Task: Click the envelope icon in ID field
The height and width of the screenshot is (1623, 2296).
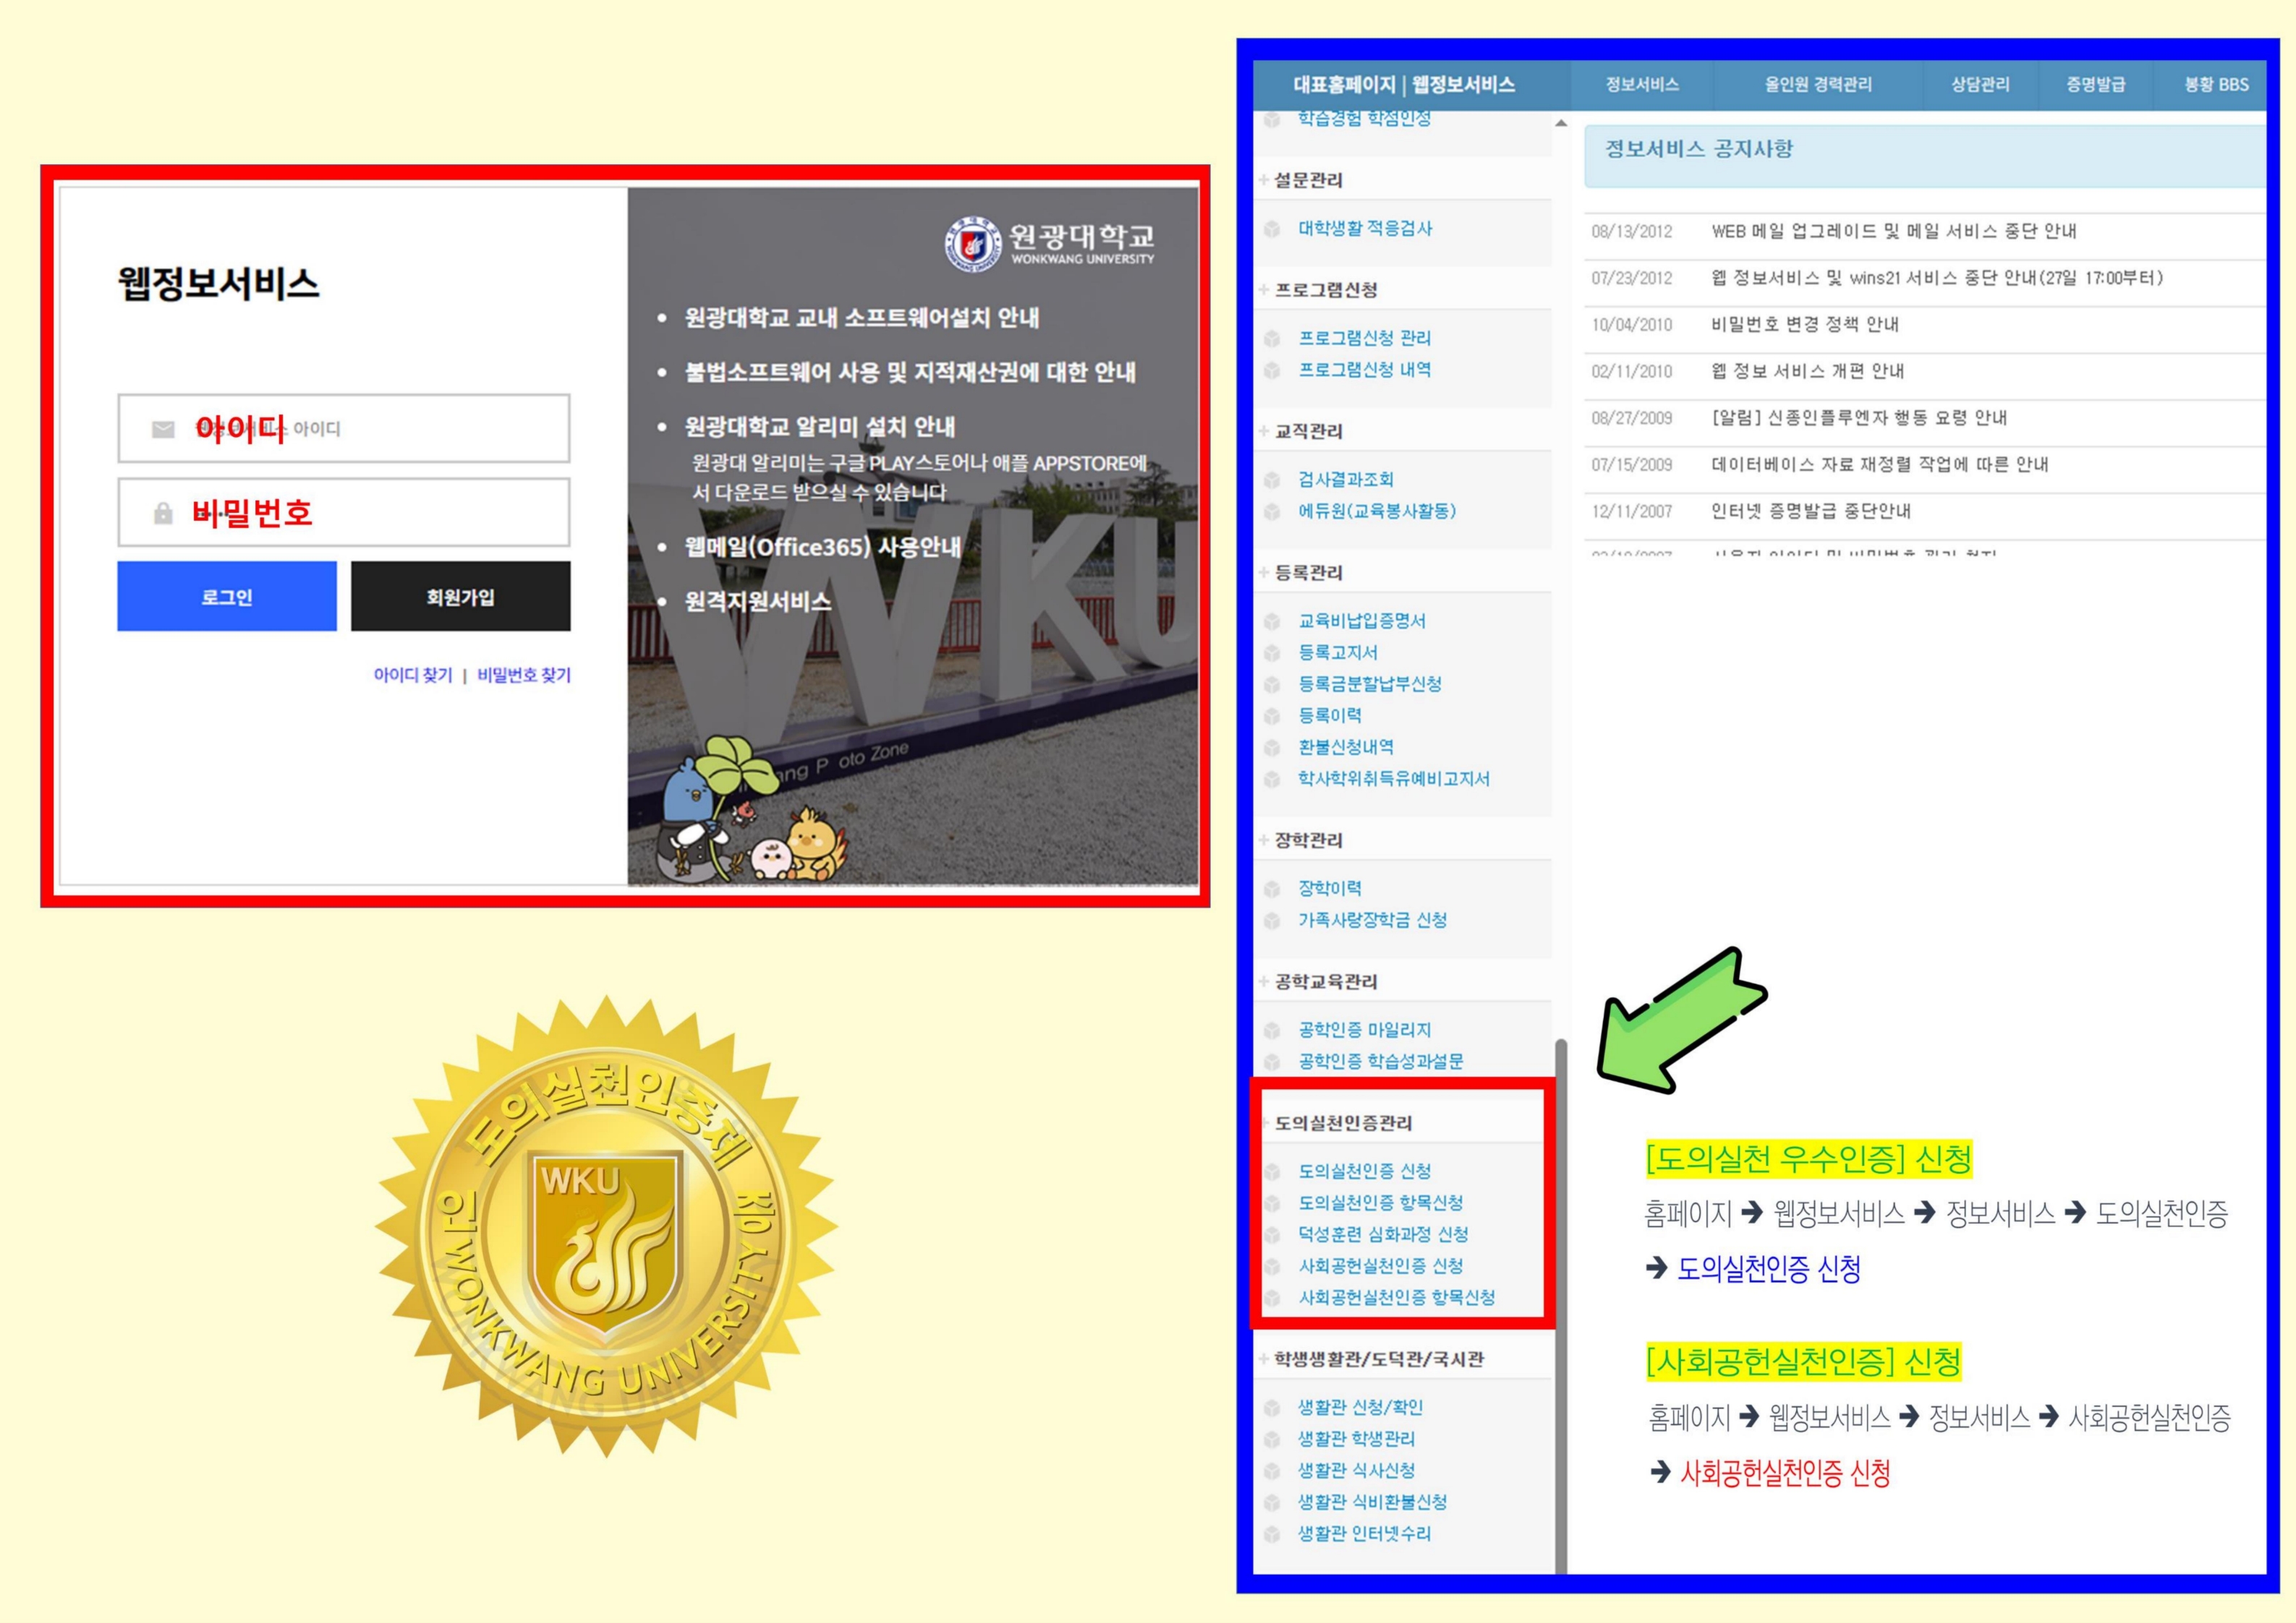Action: 163,429
